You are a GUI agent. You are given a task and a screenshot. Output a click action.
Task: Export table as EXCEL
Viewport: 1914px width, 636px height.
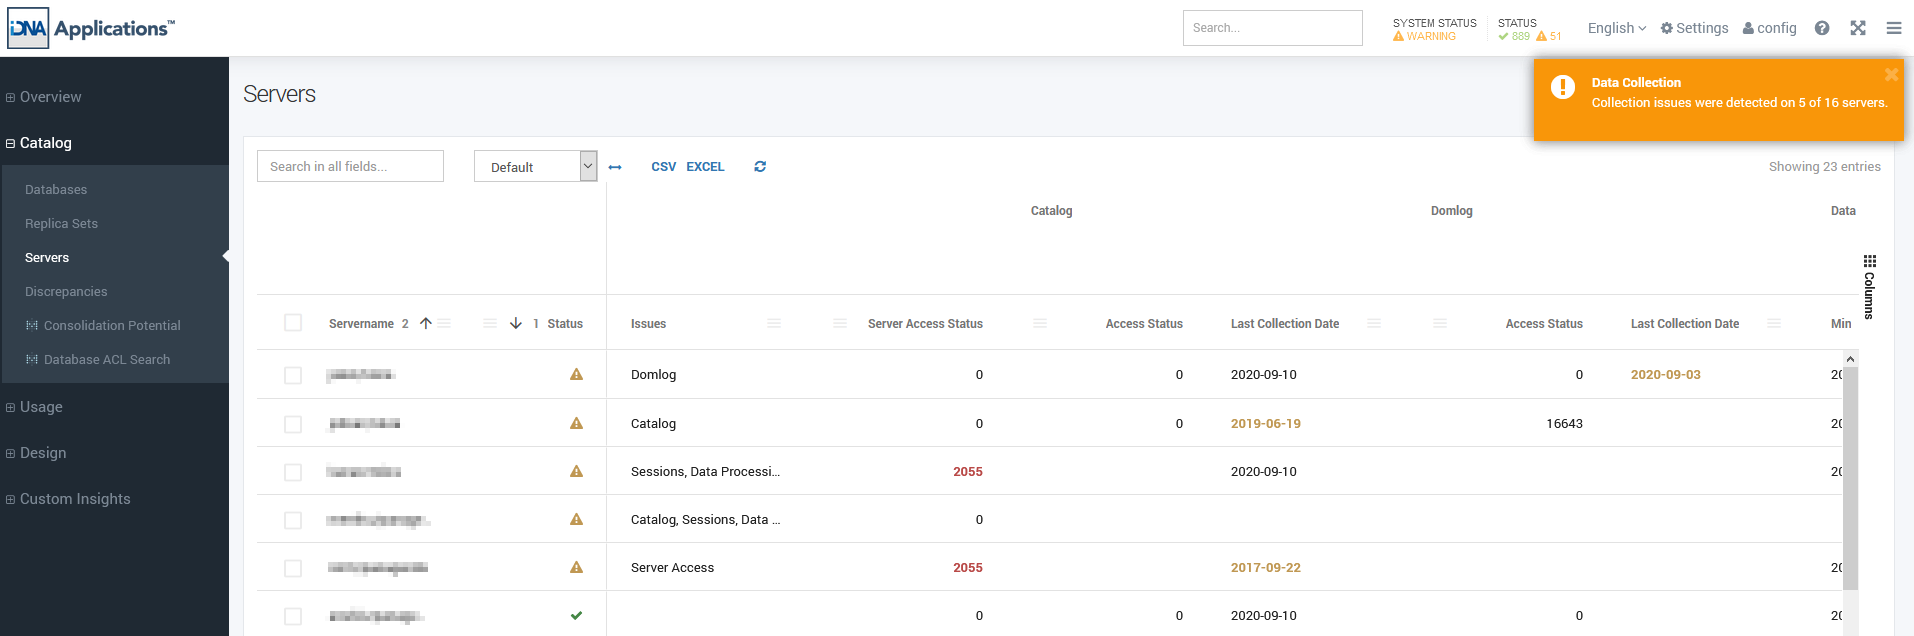click(x=705, y=167)
